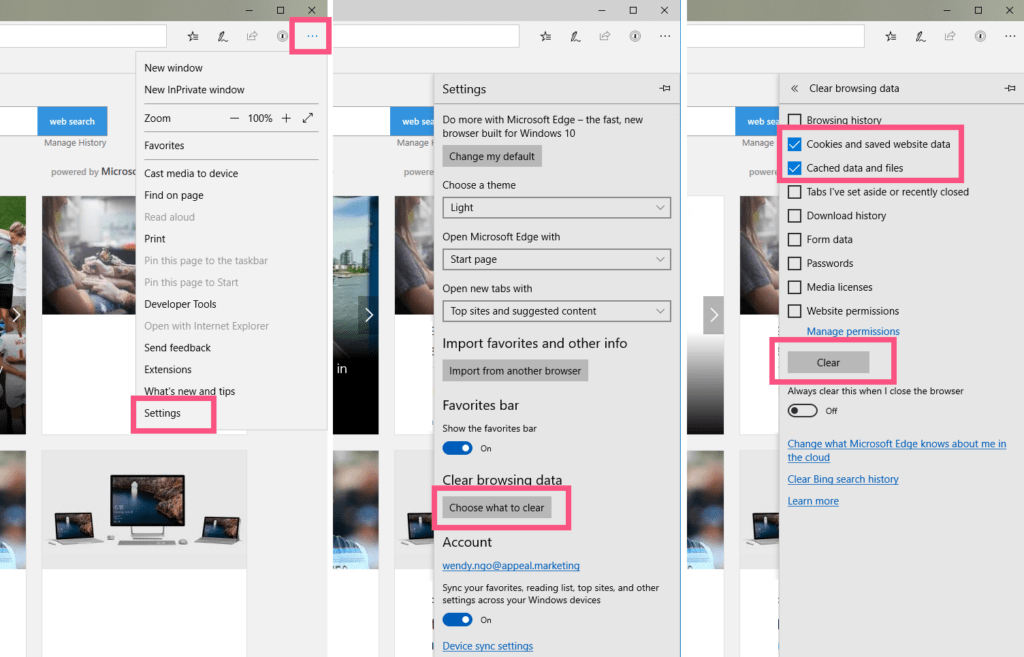
Task: Expand the Choose a theme dropdown showing Light
Action: (x=556, y=208)
